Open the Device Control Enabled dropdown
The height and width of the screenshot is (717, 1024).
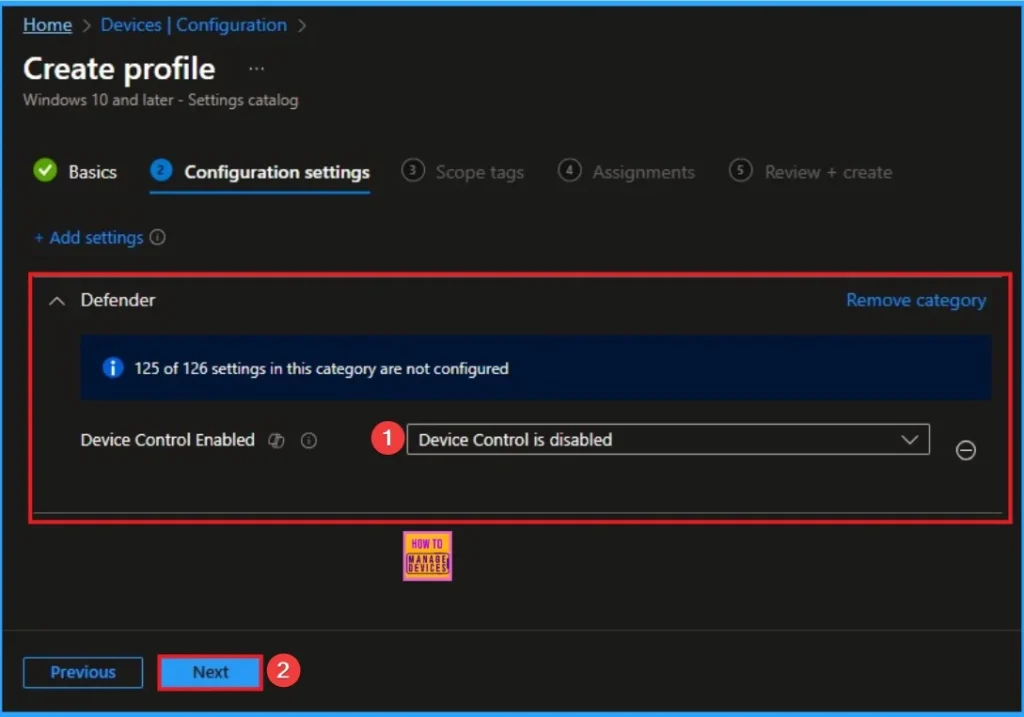(x=668, y=439)
